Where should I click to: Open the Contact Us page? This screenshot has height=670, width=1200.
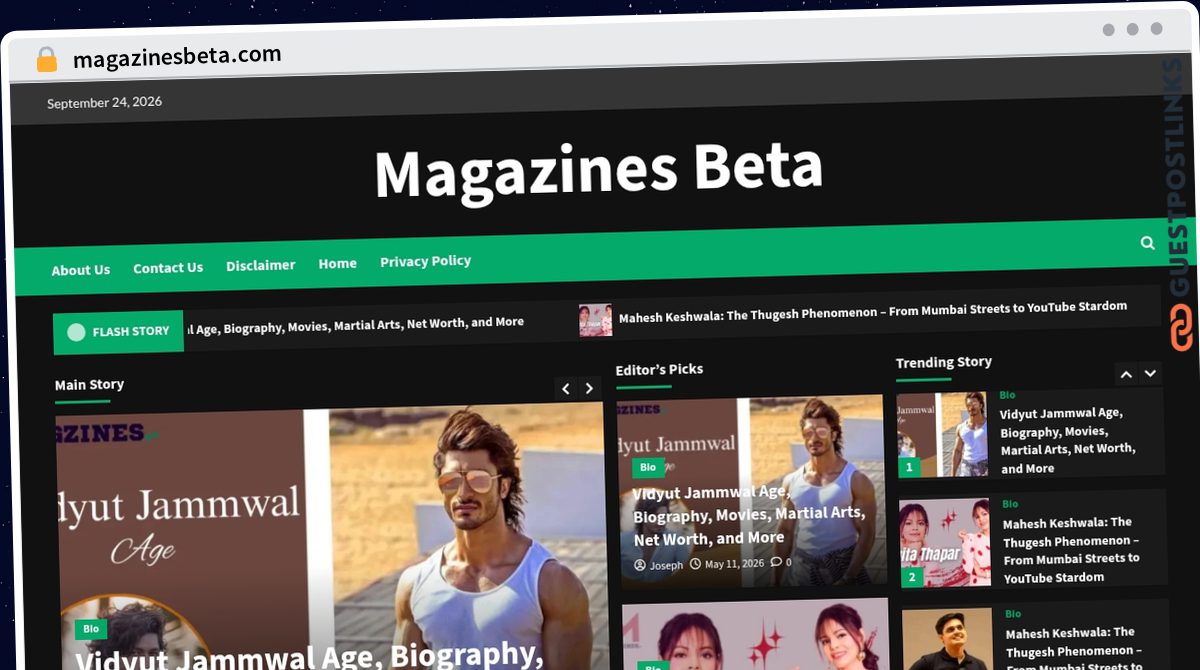point(168,268)
